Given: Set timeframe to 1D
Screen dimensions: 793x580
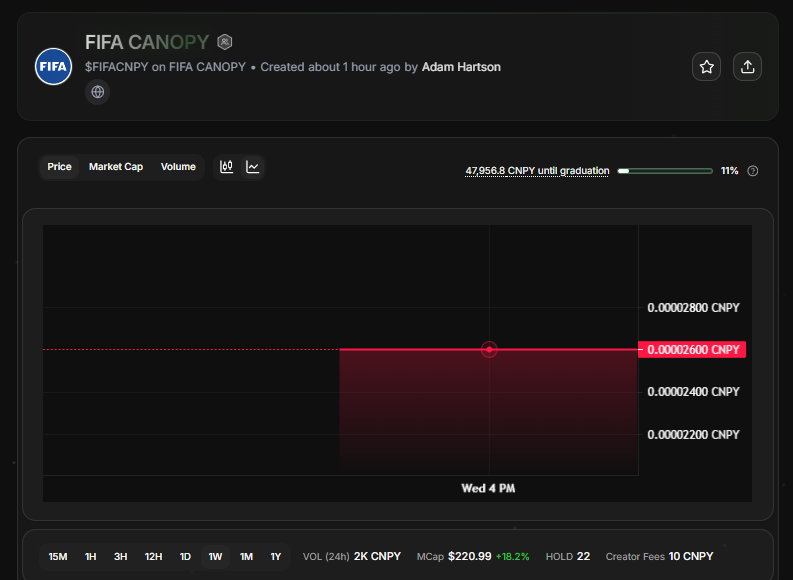Looking at the screenshot, I should tap(185, 557).
